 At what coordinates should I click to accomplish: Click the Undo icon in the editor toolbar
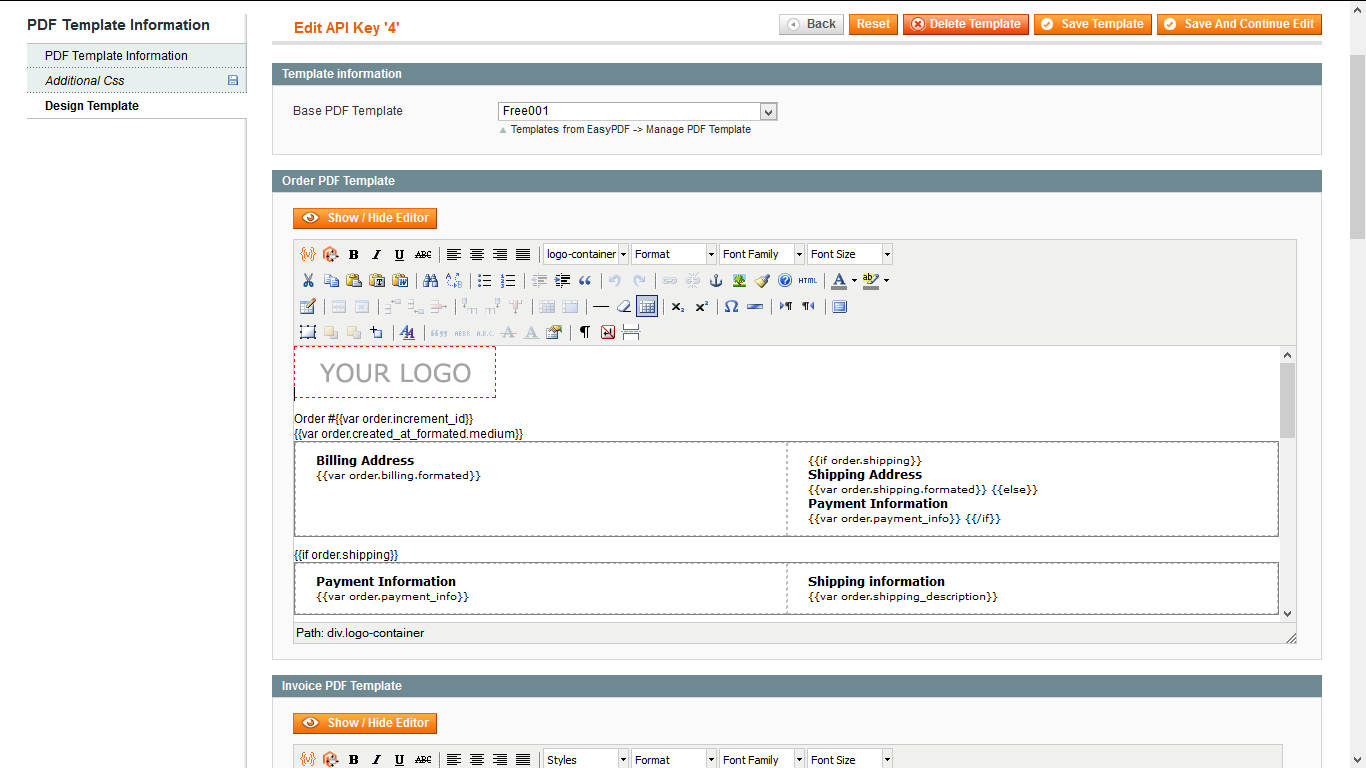point(613,280)
